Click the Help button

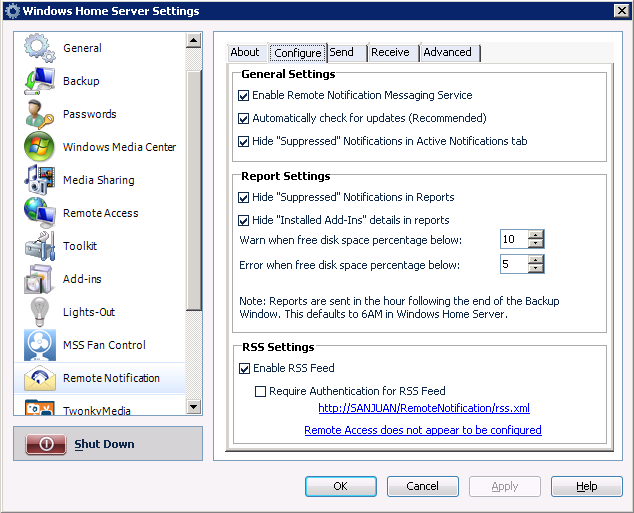pyautogui.click(x=587, y=486)
